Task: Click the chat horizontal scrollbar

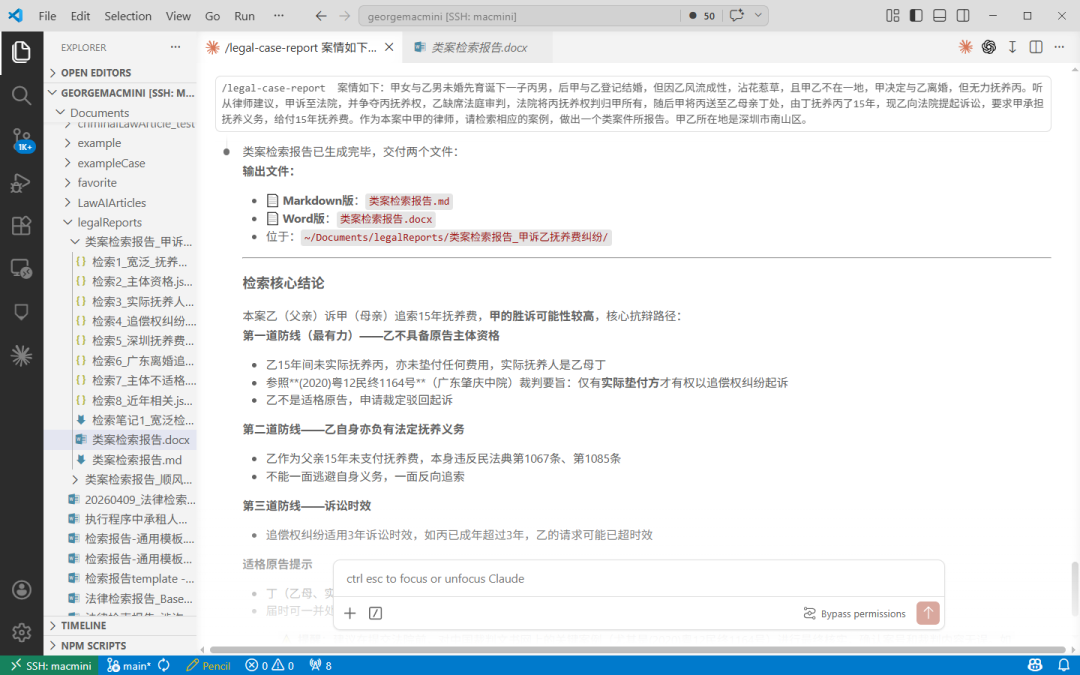Action: pos(637,650)
